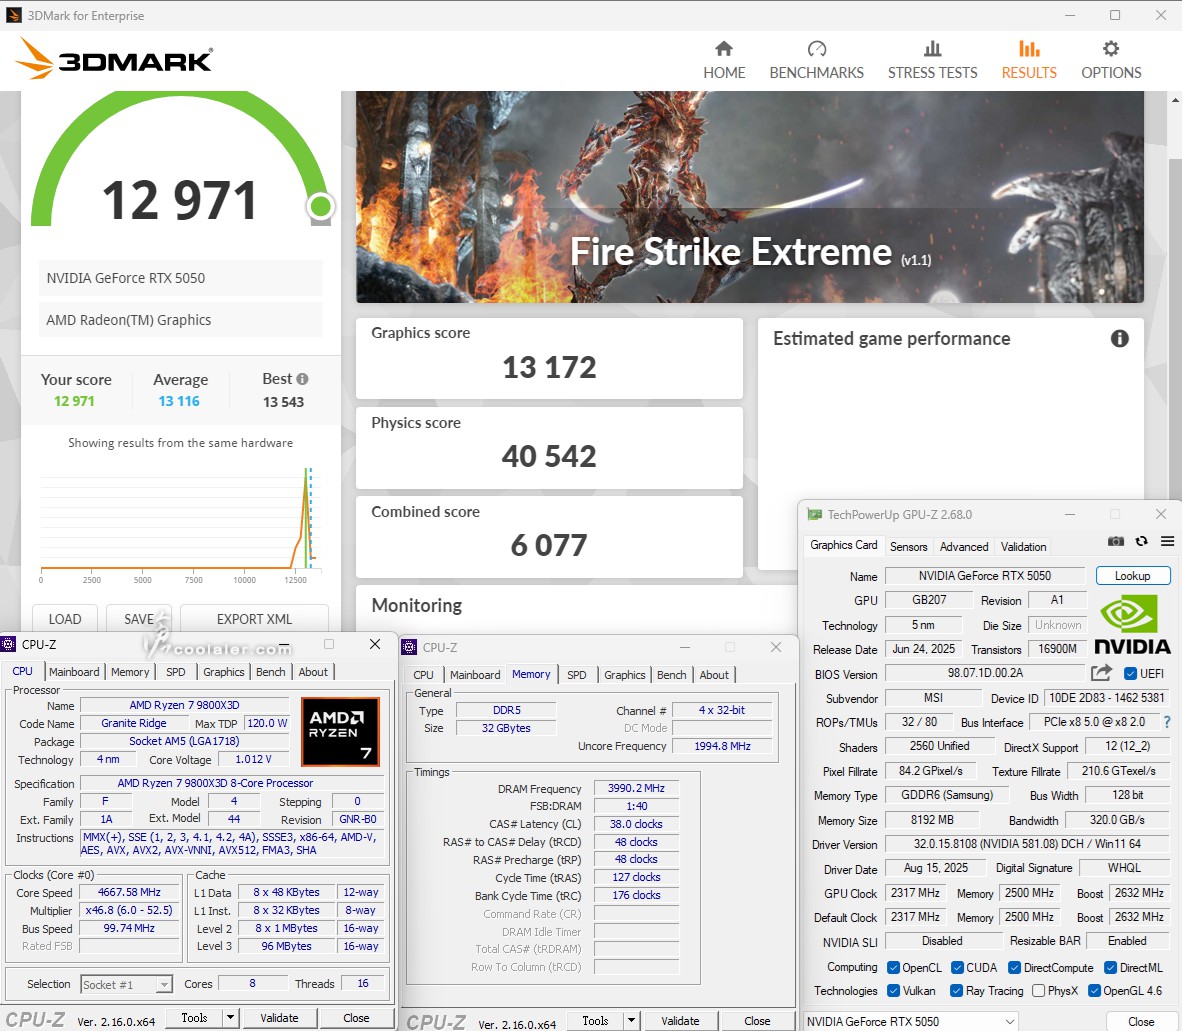Click the Bus Interface question mark in GPU-Z
The height and width of the screenshot is (1031, 1182).
1167,722
